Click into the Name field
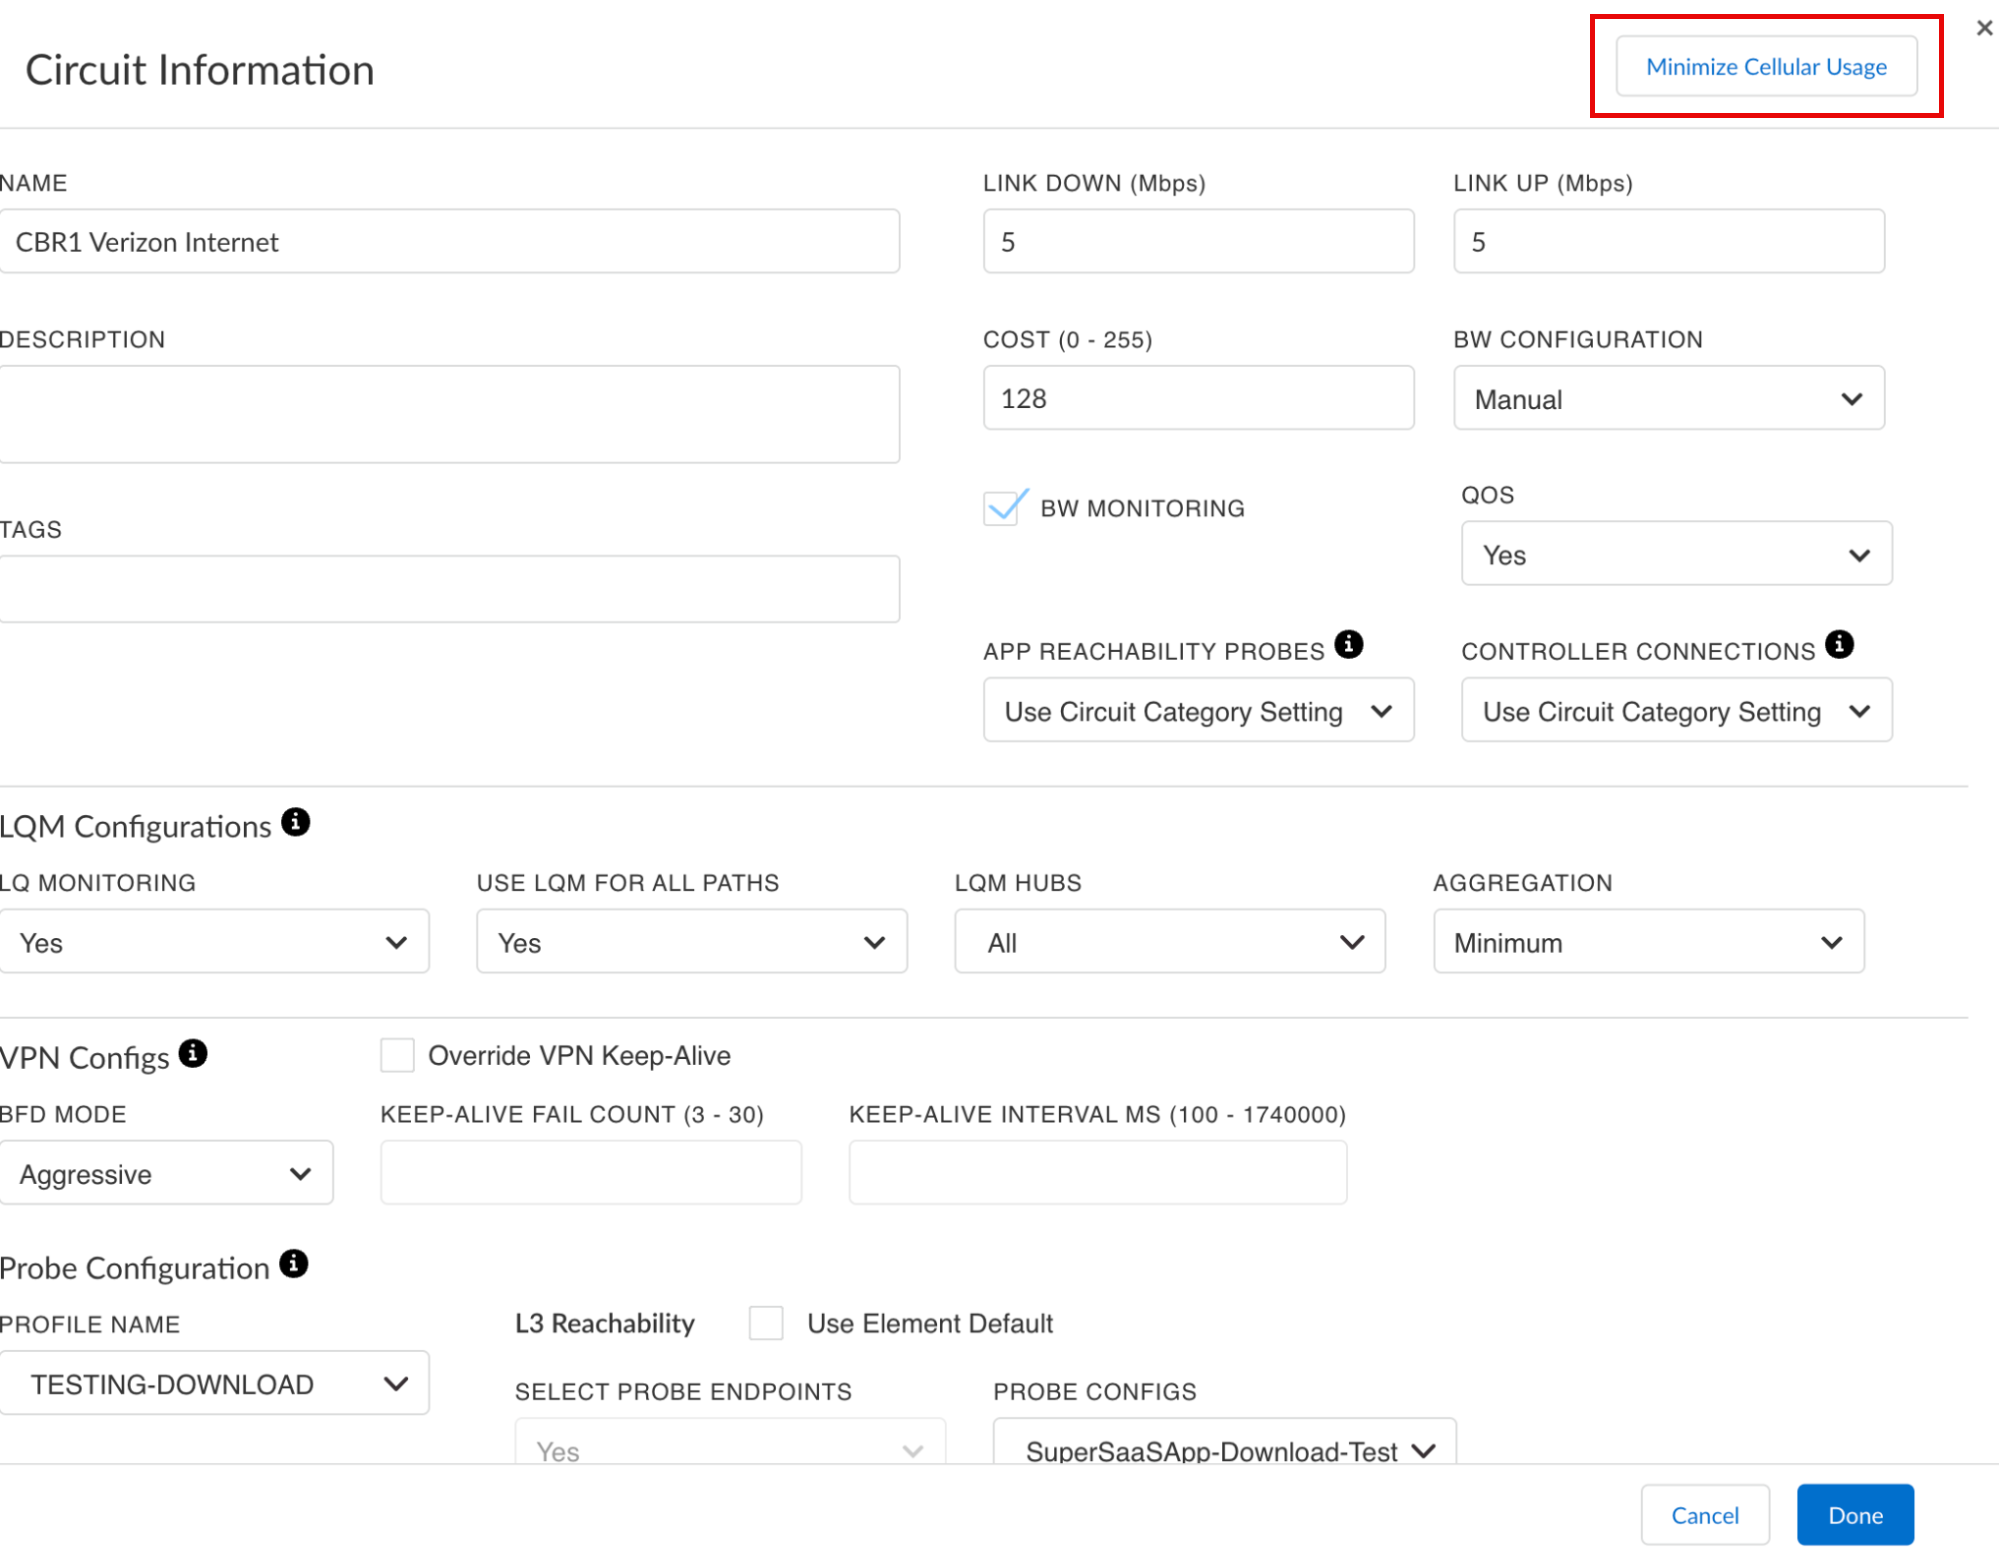This screenshot has width=1999, height=1565. coord(449,242)
